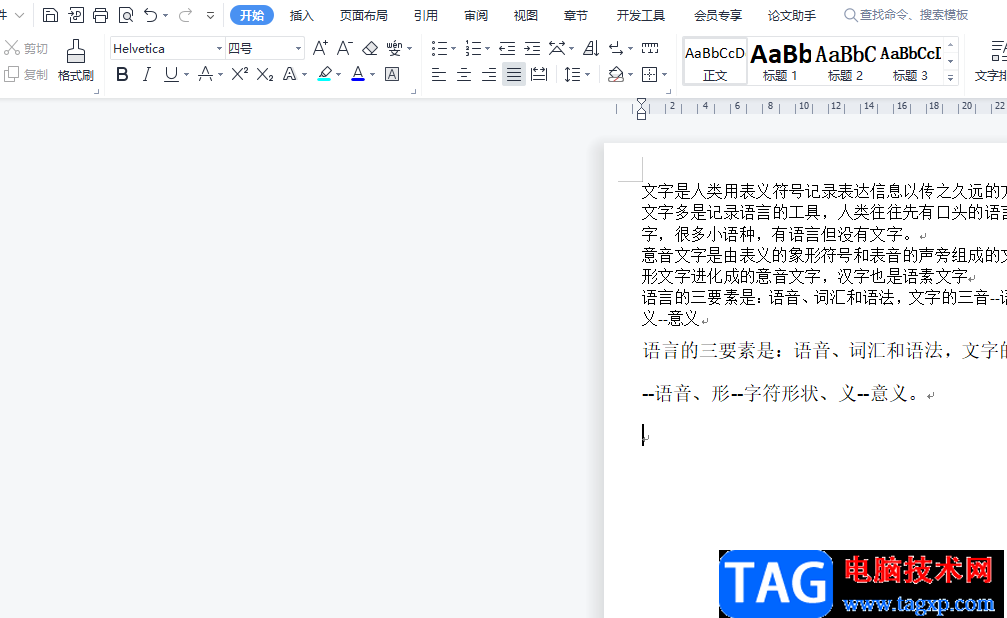Open the 开始 ribbon tab
The height and width of the screenshot is (618, 1007).
[252, 15]
